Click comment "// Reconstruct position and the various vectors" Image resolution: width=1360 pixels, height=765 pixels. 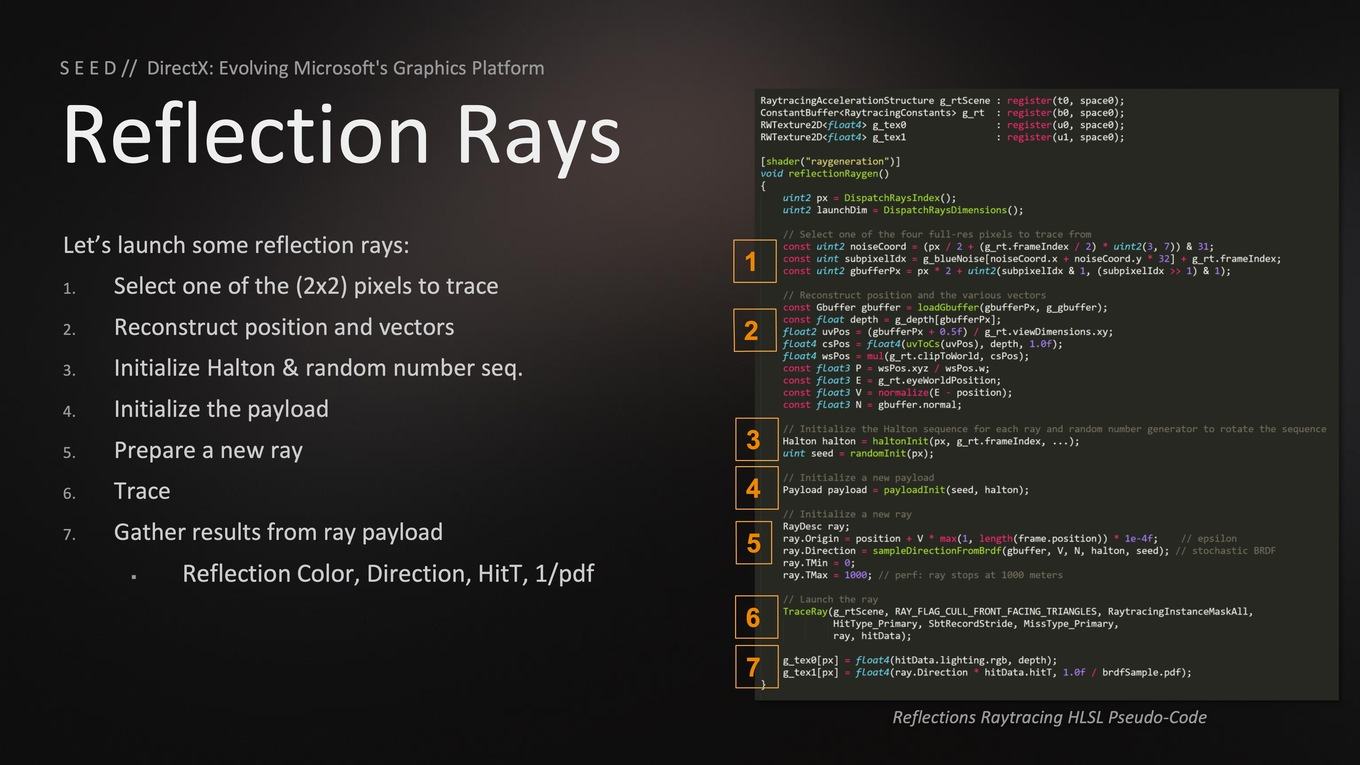click(915, 295)
